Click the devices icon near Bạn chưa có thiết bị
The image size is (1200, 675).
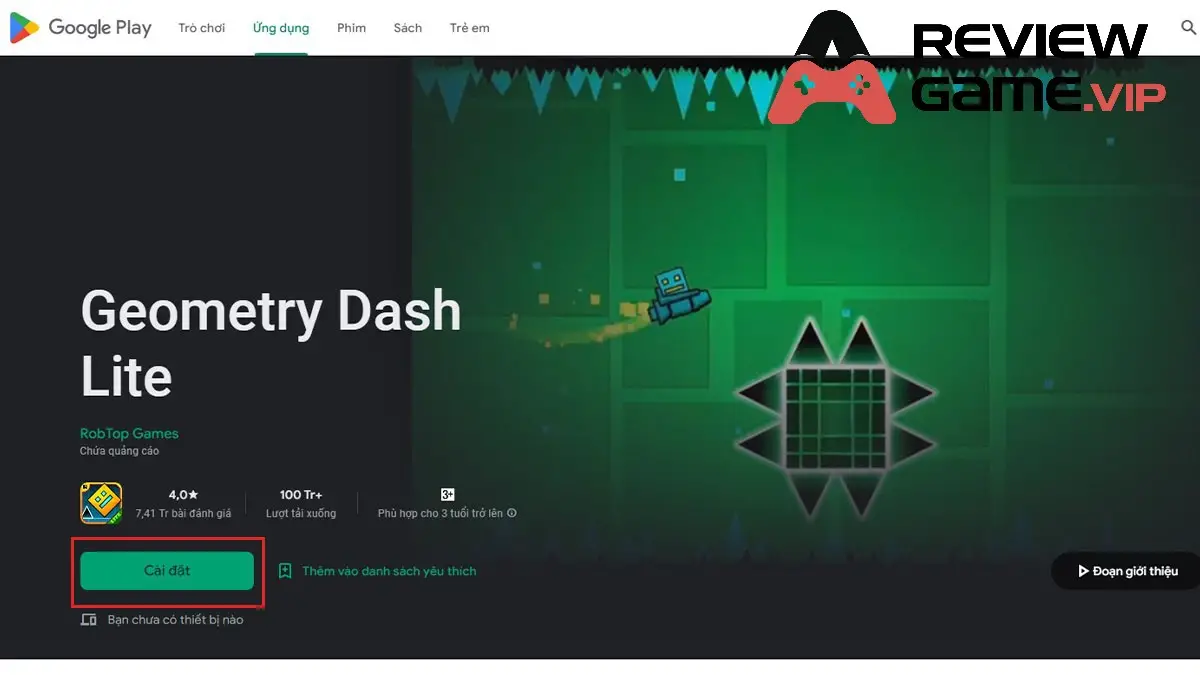tap(89, 620)
